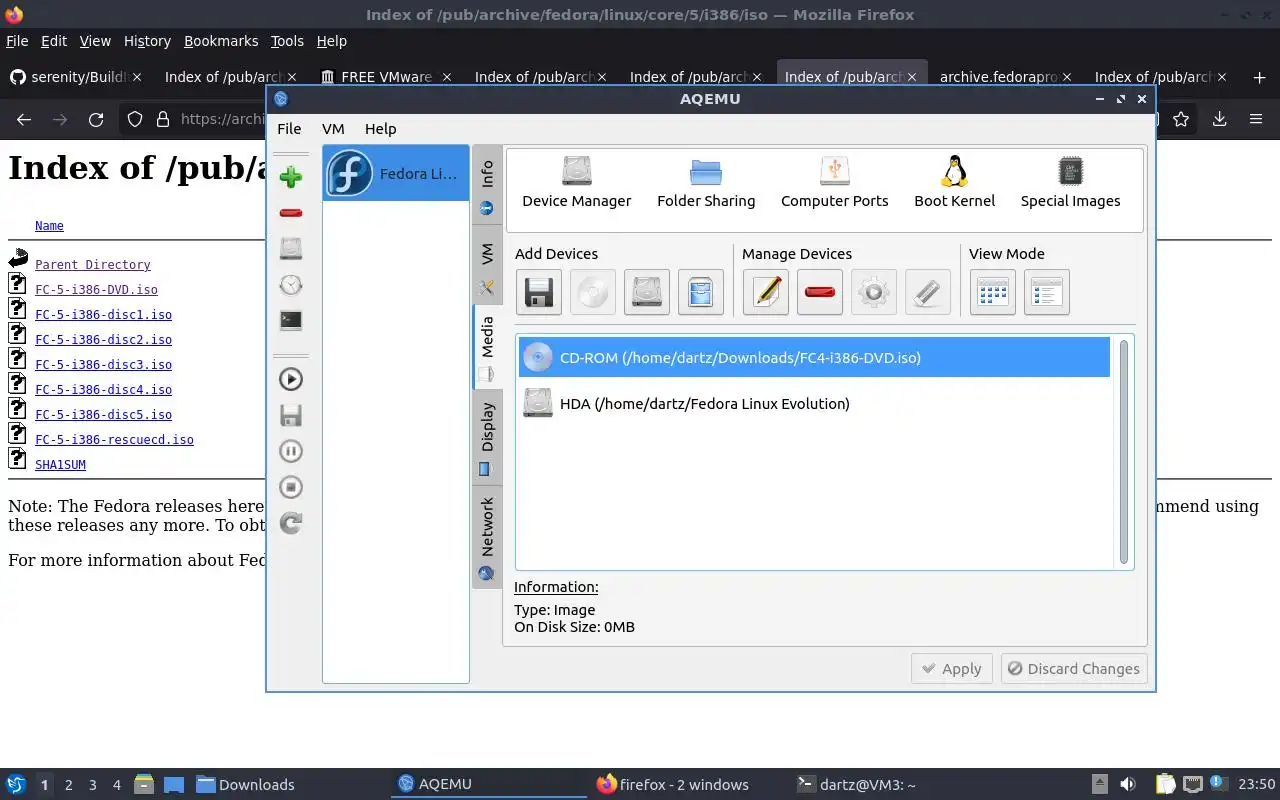Add a floppy device
The height and width of the screenshot is (800, 1280).
coord(539,293)
